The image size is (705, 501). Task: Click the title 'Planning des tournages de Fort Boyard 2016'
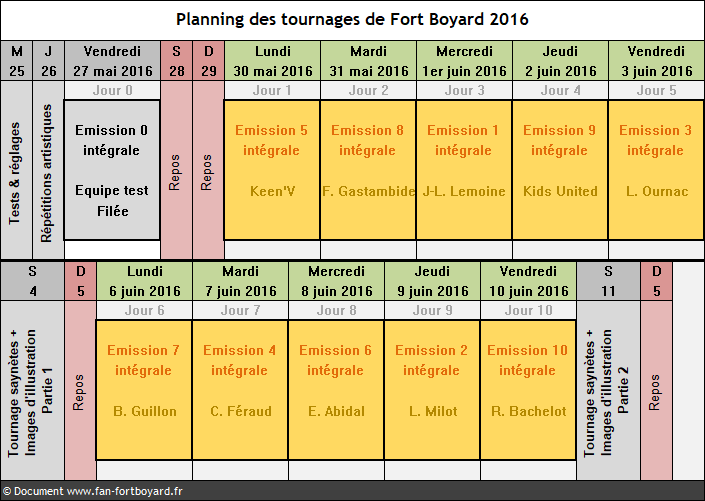(x=352, y=19)
